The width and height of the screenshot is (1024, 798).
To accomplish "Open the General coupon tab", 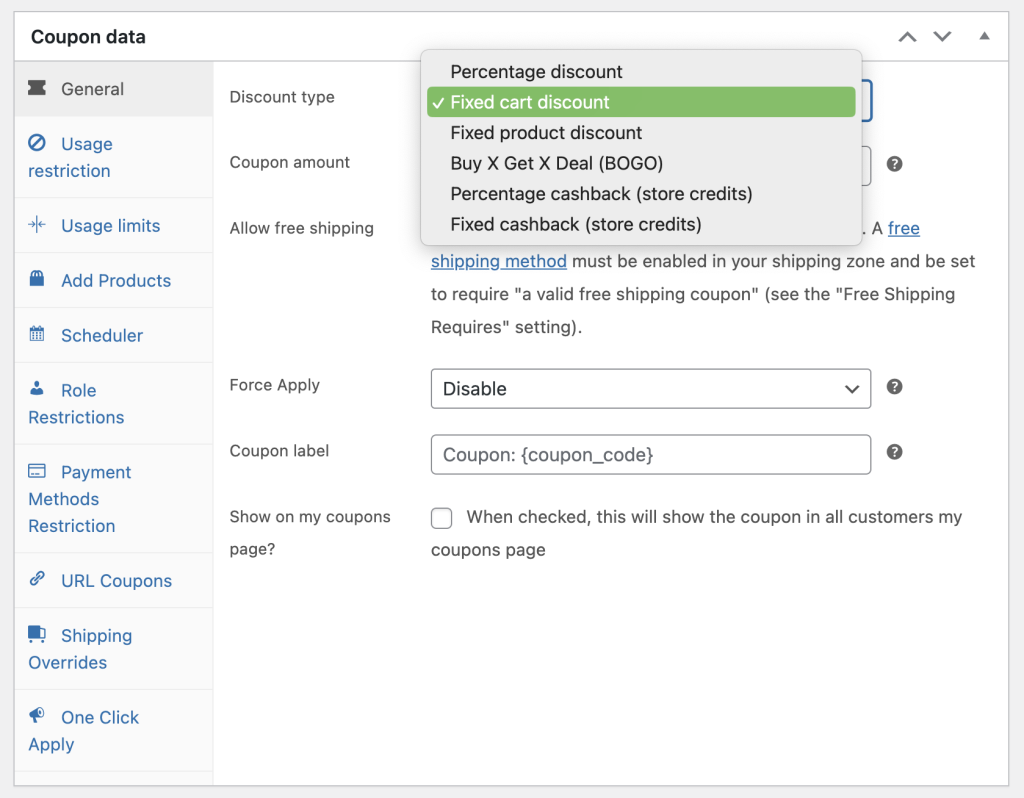I will point(114,89).
